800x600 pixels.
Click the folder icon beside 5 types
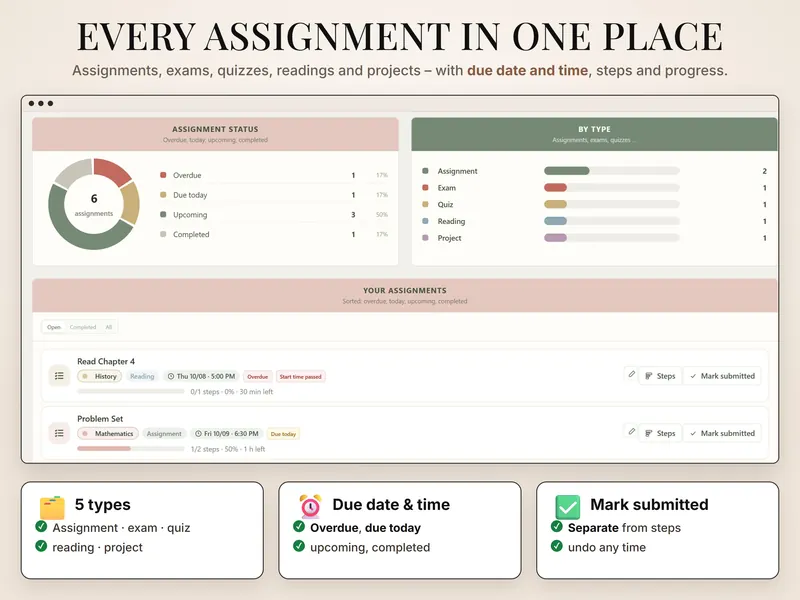[x=53, y=507]
